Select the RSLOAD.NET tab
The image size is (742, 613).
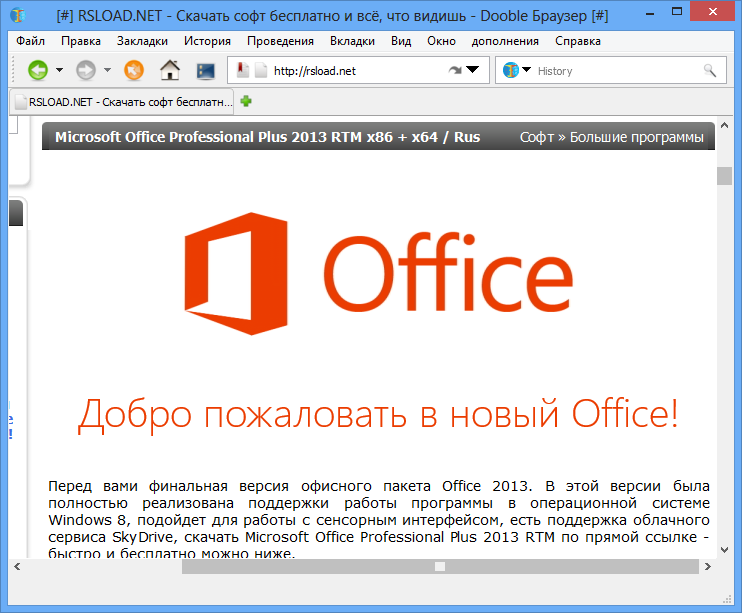pos(122,102)
